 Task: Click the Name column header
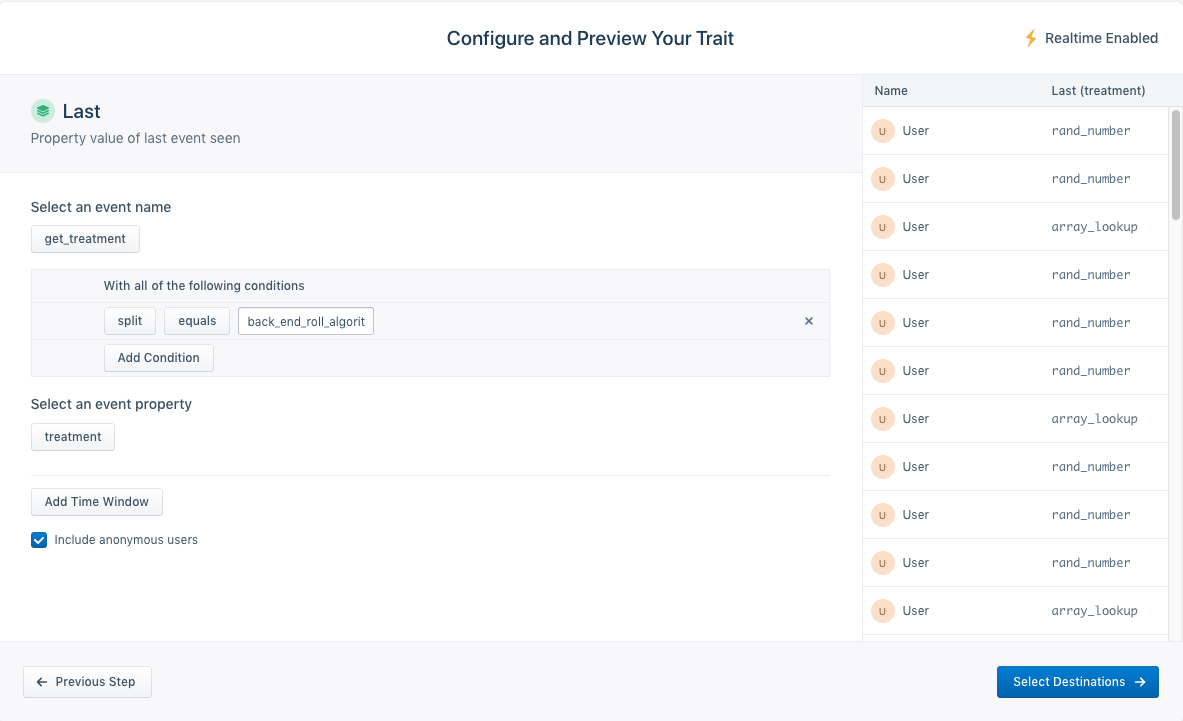tap(891, 91)
